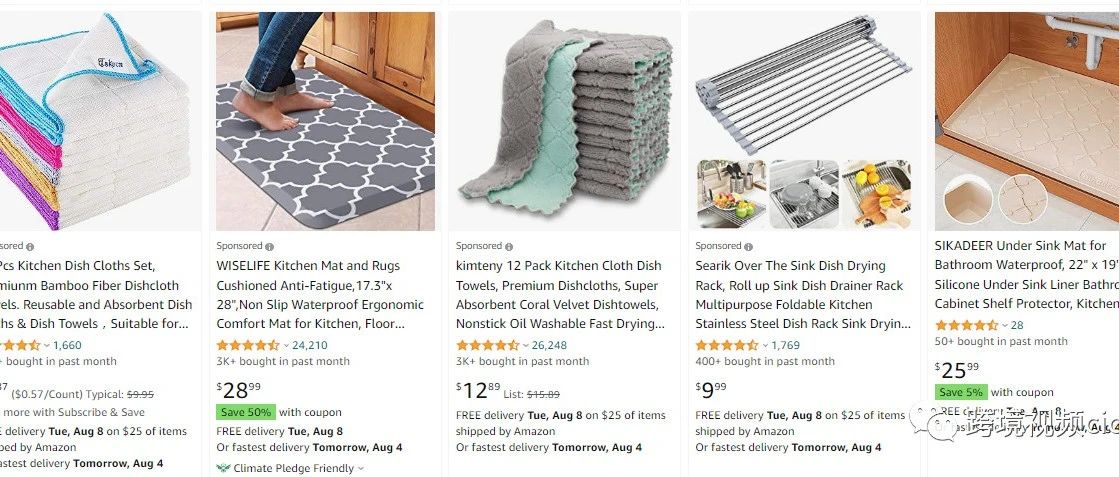Click star rating of kimteny dish towels

487,345
